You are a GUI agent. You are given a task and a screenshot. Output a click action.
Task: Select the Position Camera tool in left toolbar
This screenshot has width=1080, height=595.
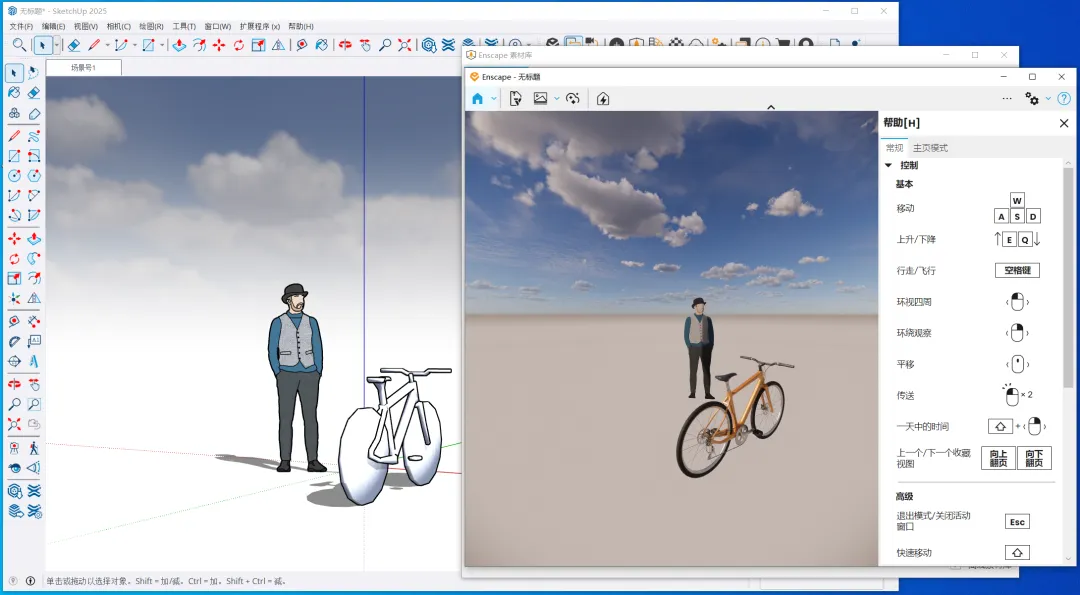click(14, 448)
